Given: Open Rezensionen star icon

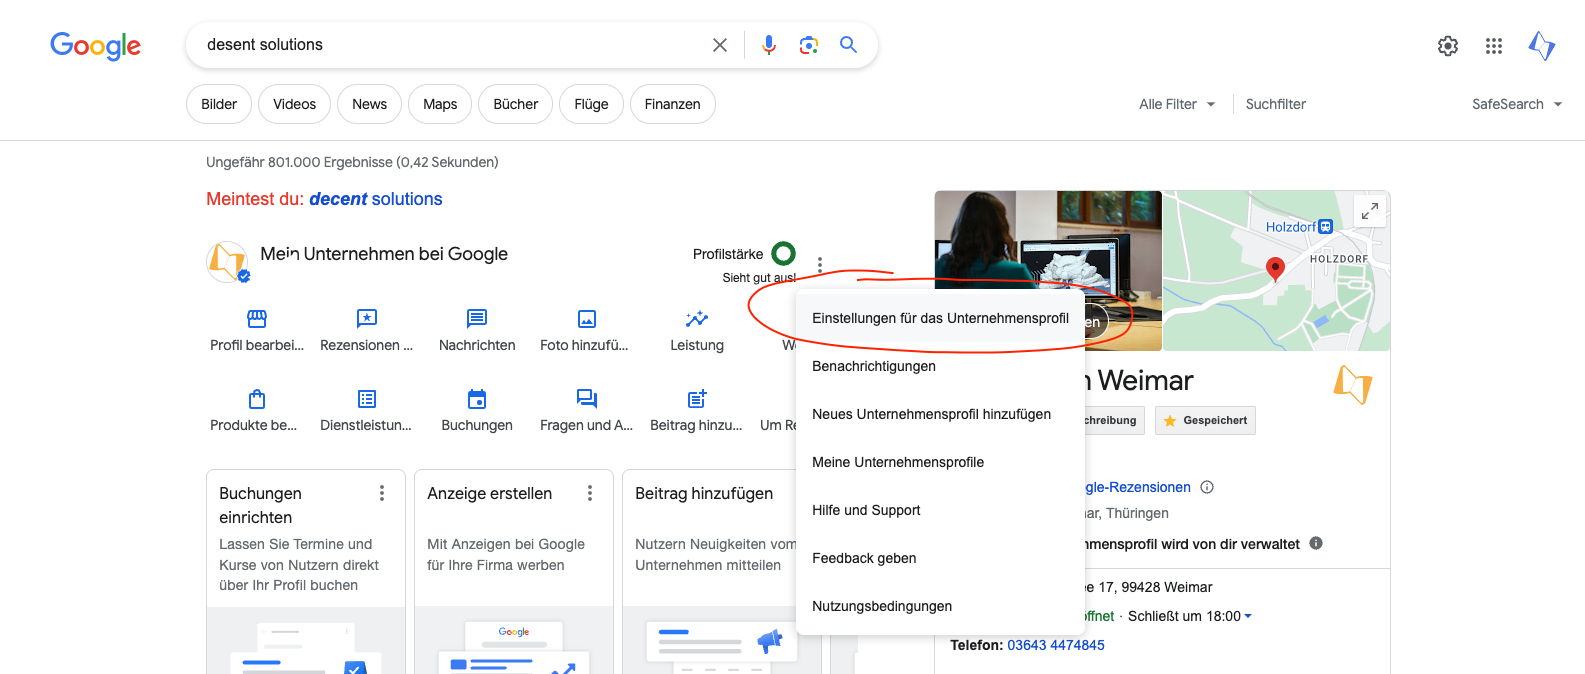Looking at the screenshot, I should [366, 319].
